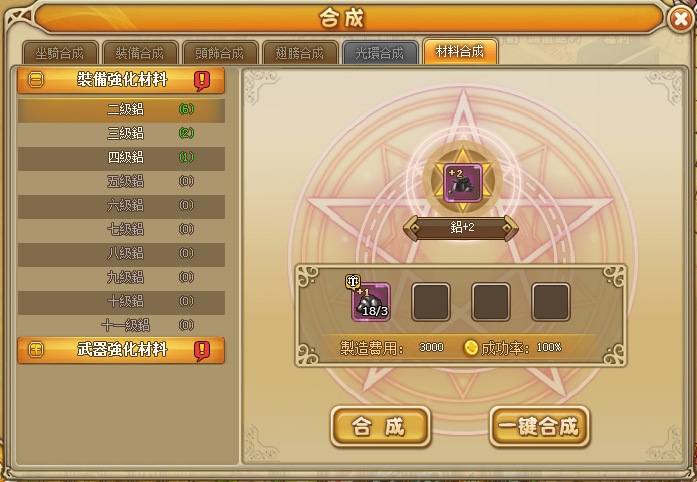Viewport: 697px width, 482px height.
Task: Click the red alert icon on 武器強化材料
Action: tap(202, 351)
